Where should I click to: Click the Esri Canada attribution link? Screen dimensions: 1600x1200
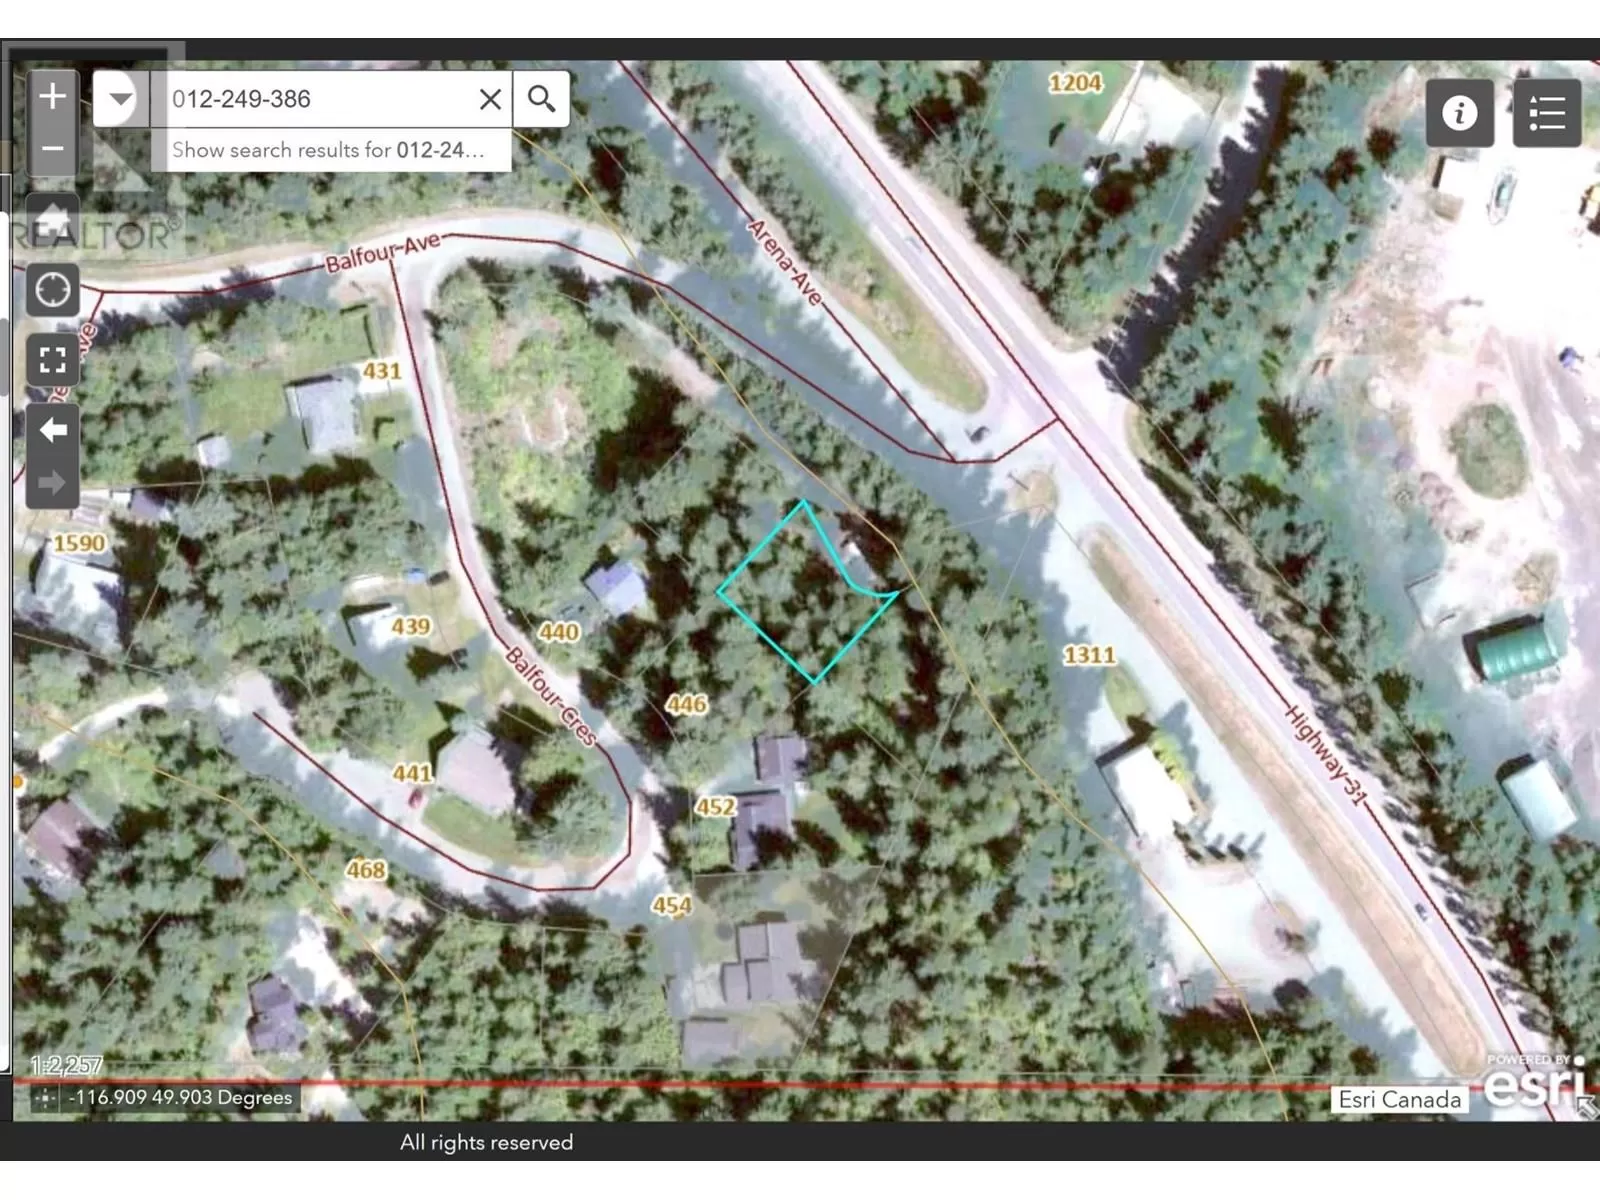[x=1399, y=1099]
